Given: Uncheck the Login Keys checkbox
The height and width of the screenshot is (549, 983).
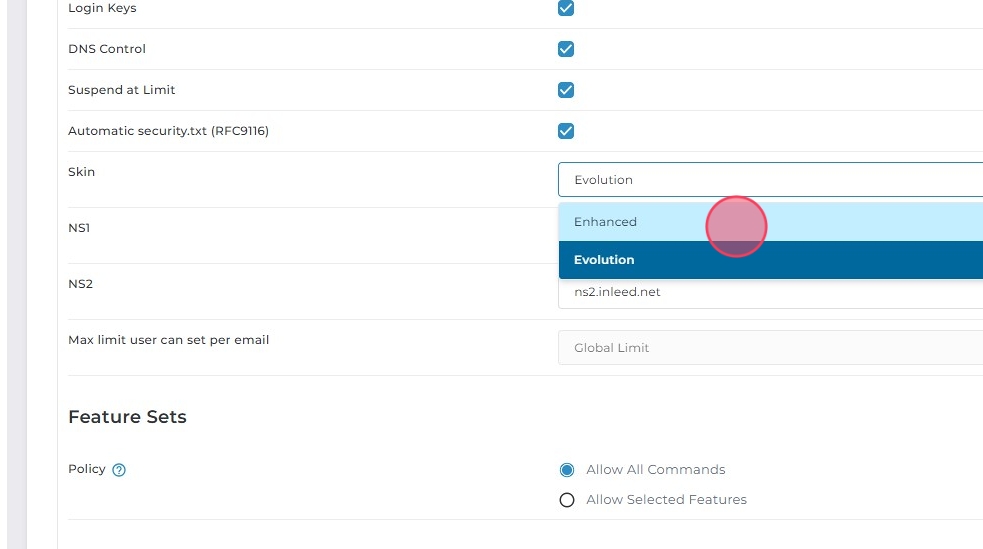Looking at the screenshot, I should pyautogui.click(x=566, y=8).
